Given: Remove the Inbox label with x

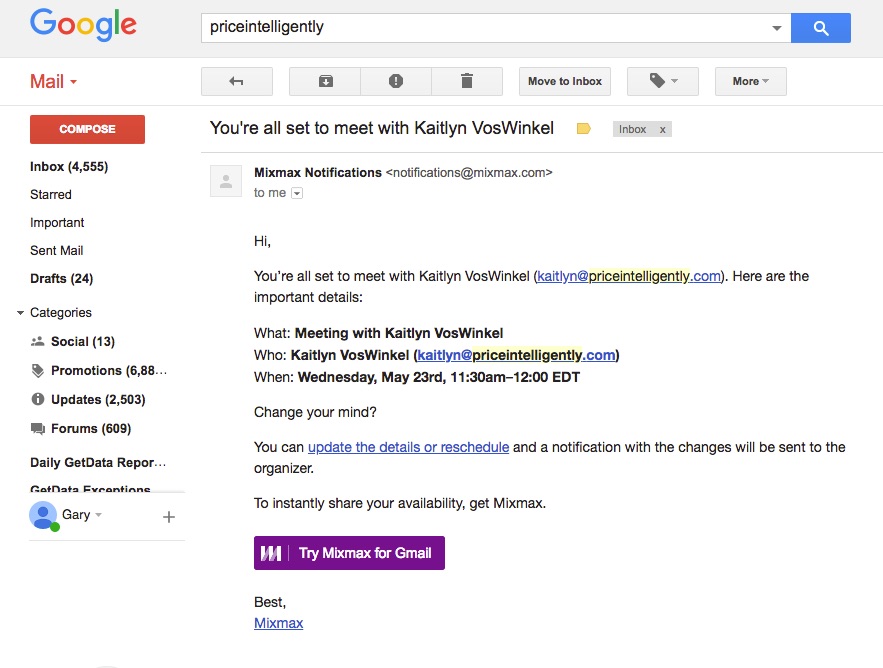Looking at the screenshot, I should click(x=662, y=130).
